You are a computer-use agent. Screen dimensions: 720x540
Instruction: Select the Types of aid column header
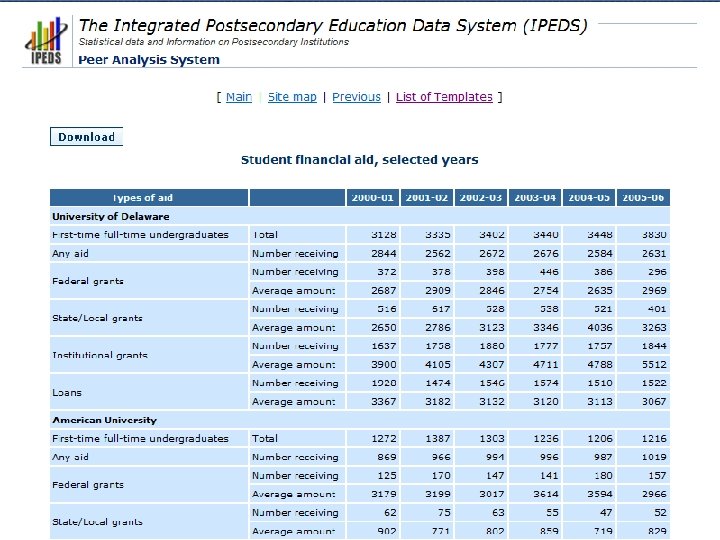coord(148,198)
